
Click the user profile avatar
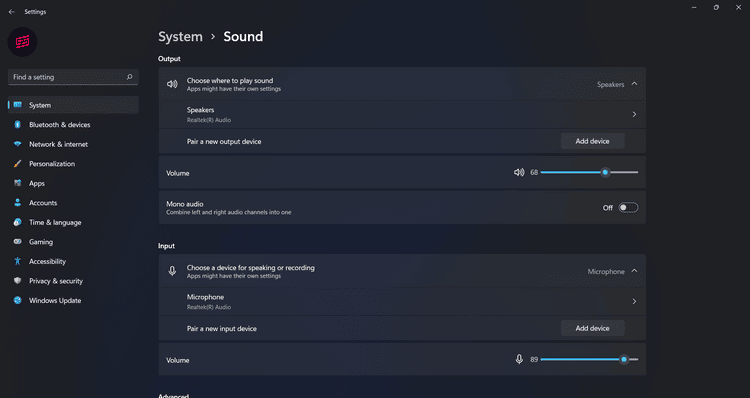[22, 42]
